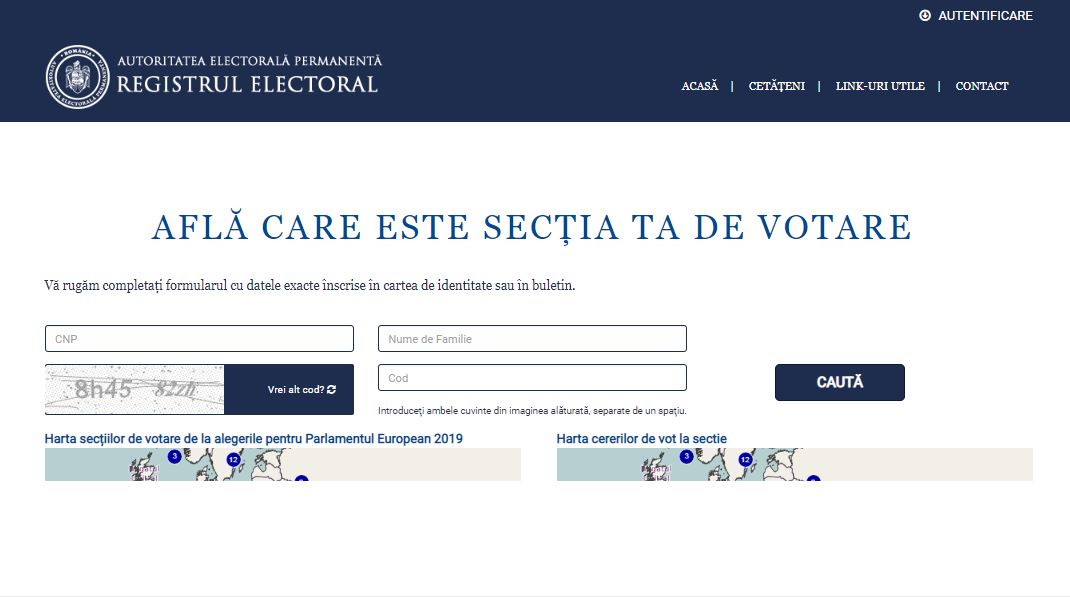Open 'Harta cererilor de vot la sectie' link
The width and height of the screenshot is (1070, 597).
(642, 439)
